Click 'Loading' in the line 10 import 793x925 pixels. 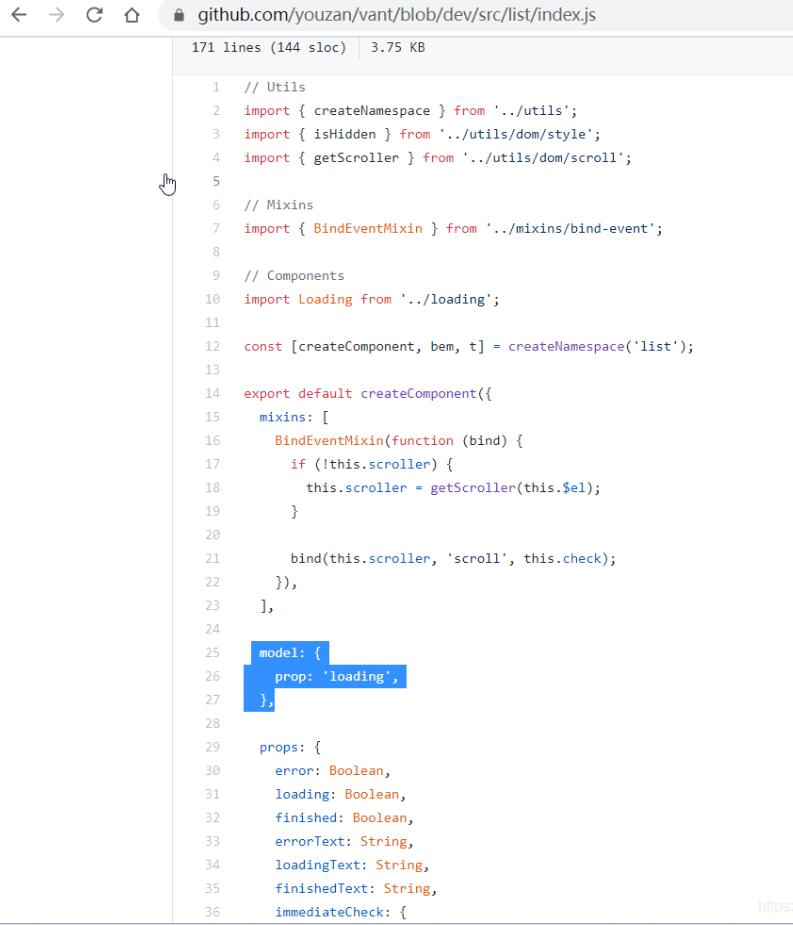coord(325,300)
